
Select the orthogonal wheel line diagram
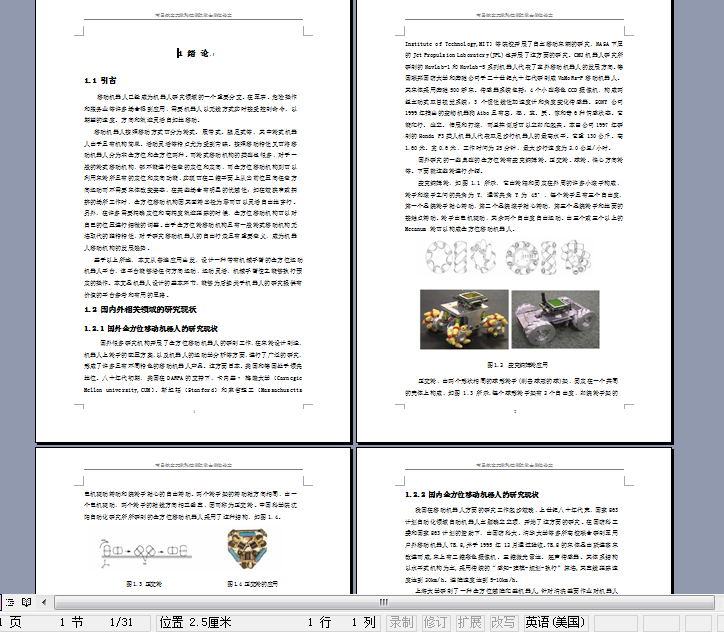[145, 551]
